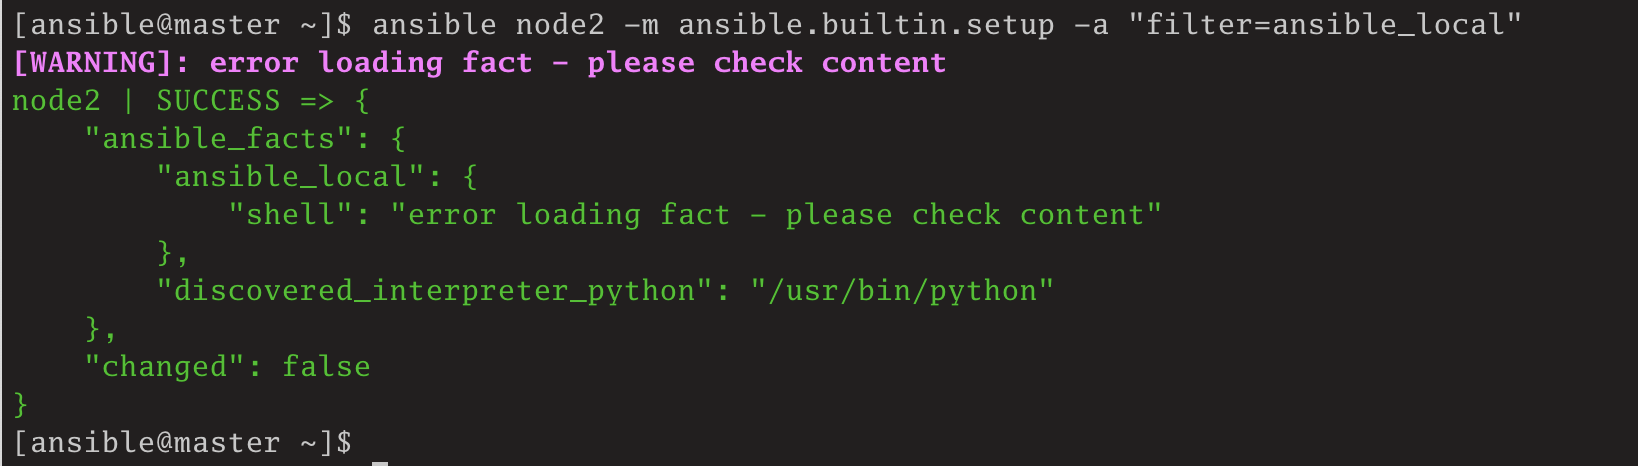Click the "/usr/bin/python" value
Viewport: 1638px width, 466px height.
902,291
